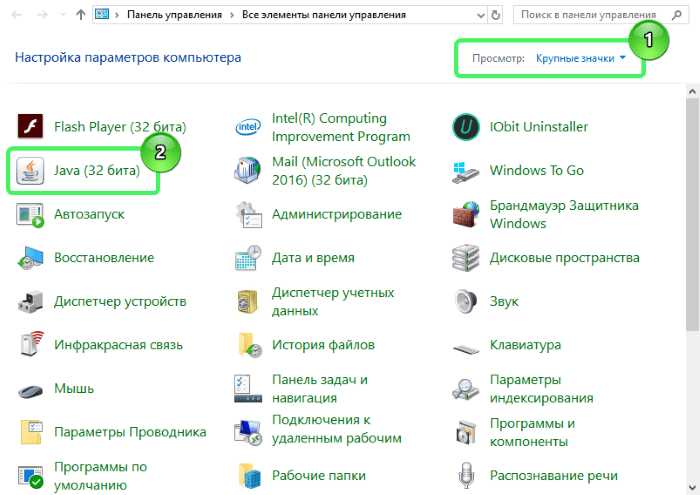Click the Java coffee cup icon
Image resolution: width=700 pixels, height=495 pixels.
(x=30, y=171)
